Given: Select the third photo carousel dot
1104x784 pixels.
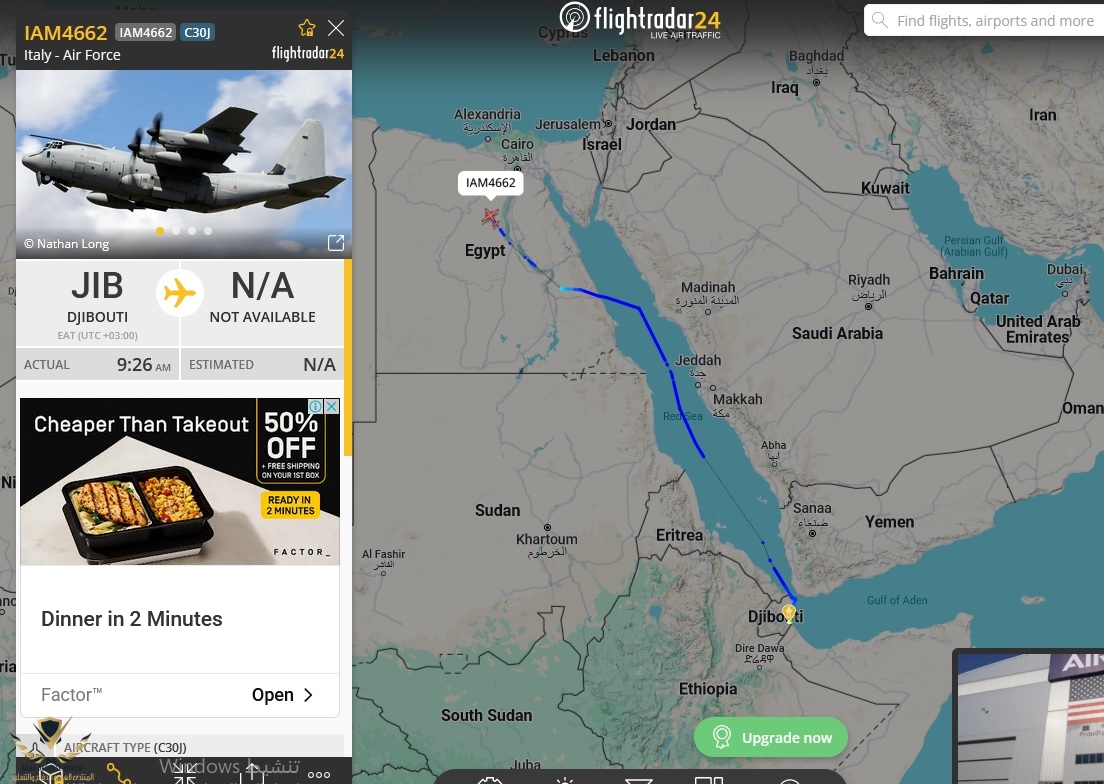Looking at the screenshot, I should [x=192, y=231].
